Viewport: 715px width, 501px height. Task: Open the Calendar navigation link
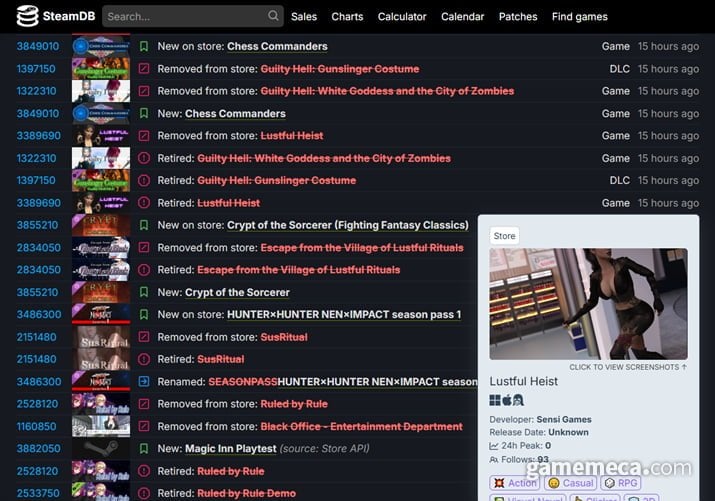pyautogui.click(x=462, y=16)
